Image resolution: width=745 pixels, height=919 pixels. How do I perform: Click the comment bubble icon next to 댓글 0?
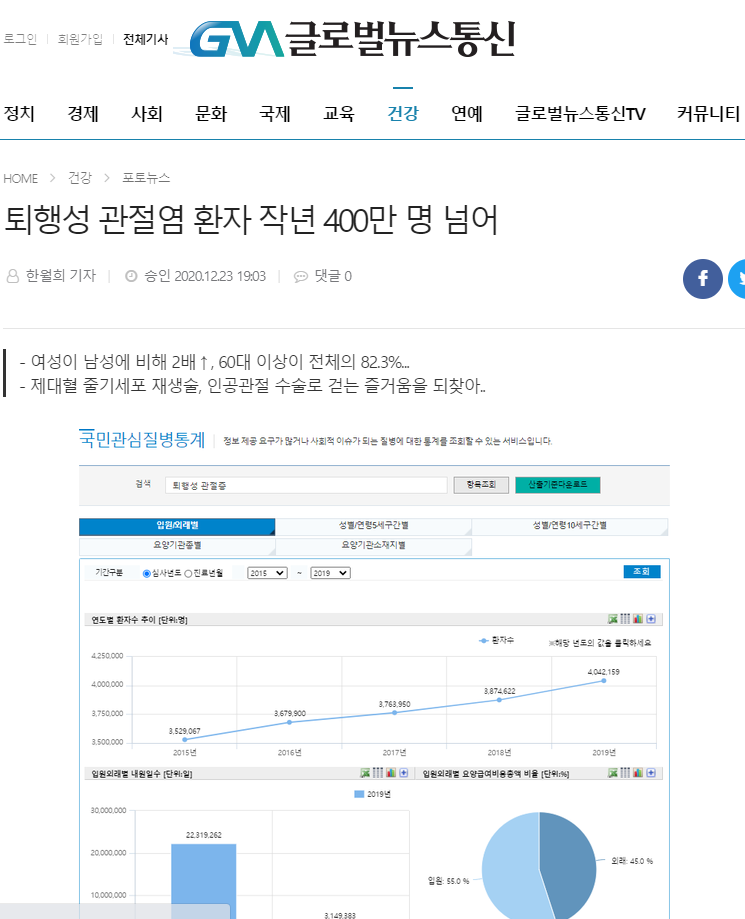[x=301, y=277]
